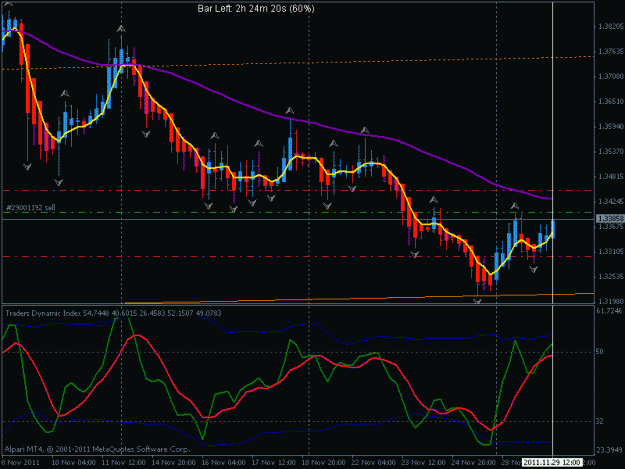Viewport: 625px width, 469px height.
Task: Click price scale value 1.37080
Action: point(611,76)
